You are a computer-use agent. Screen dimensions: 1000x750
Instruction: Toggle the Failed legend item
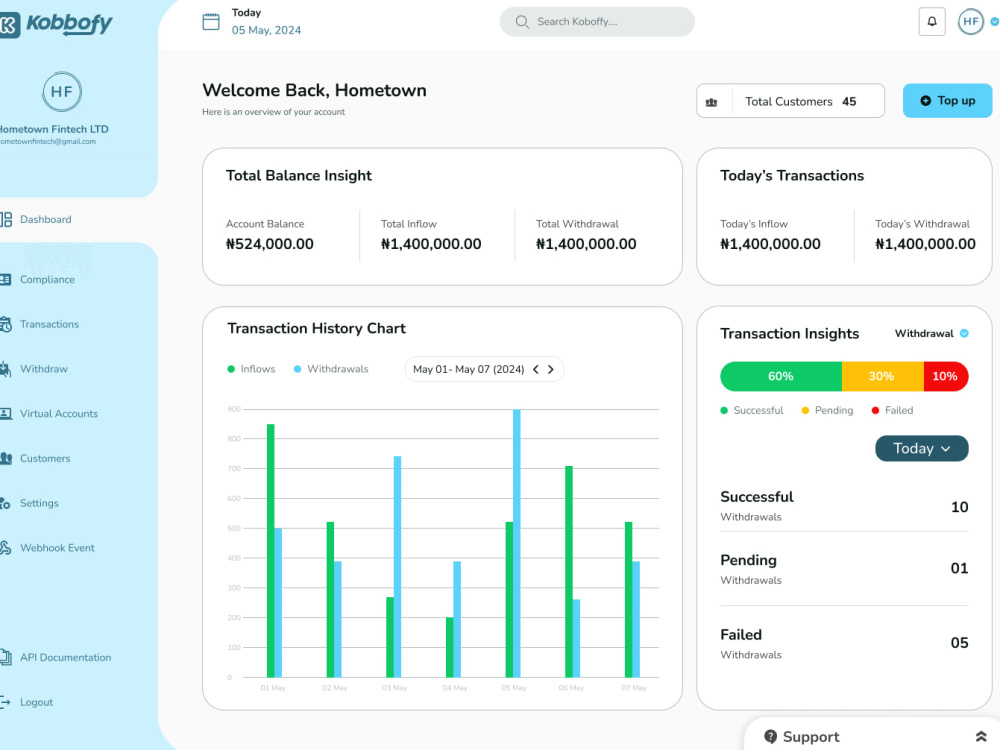(x=892, y=411)
